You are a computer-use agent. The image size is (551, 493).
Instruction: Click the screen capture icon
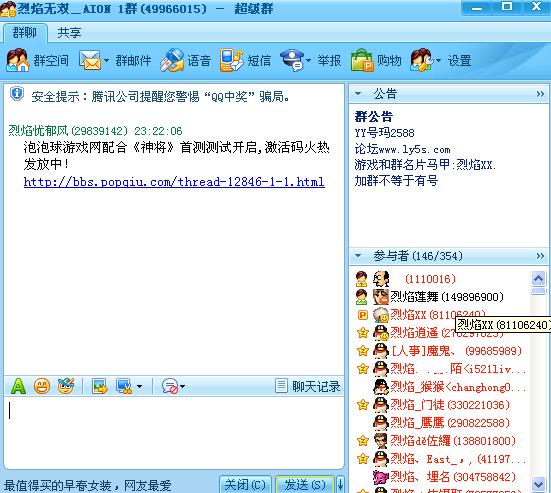(x=124, y=387)
